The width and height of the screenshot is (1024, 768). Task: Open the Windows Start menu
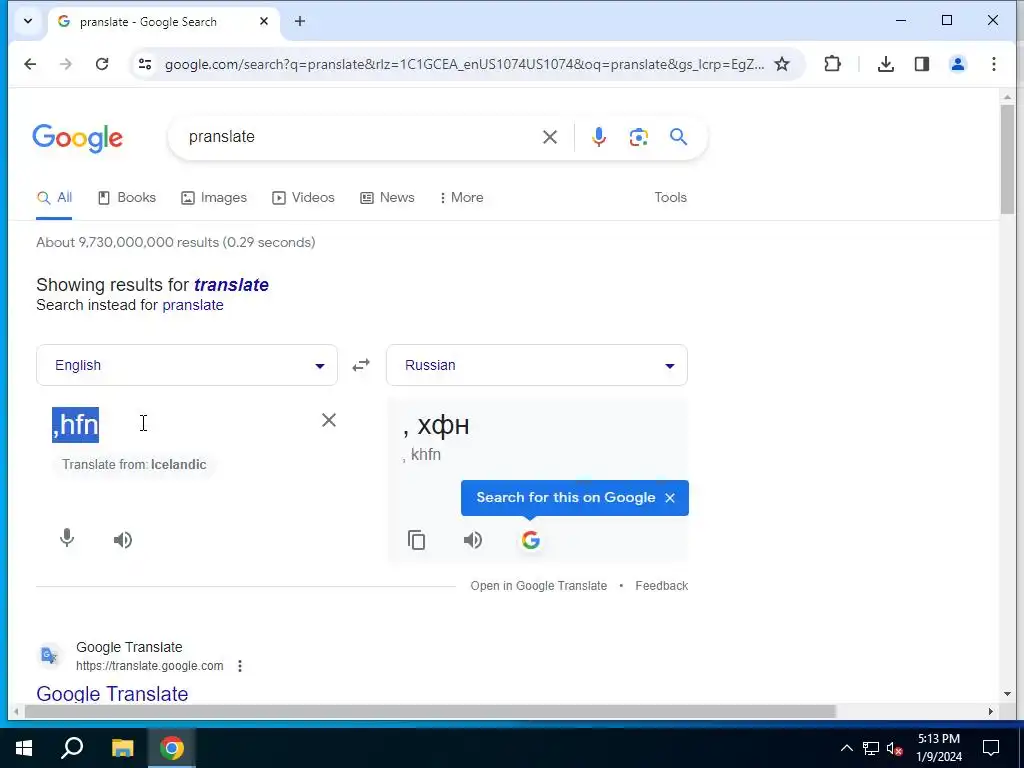24,748
